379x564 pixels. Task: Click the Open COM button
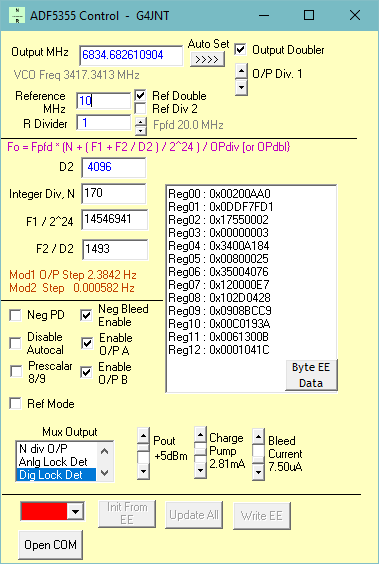pyautogui.click(x=50, y=545)
